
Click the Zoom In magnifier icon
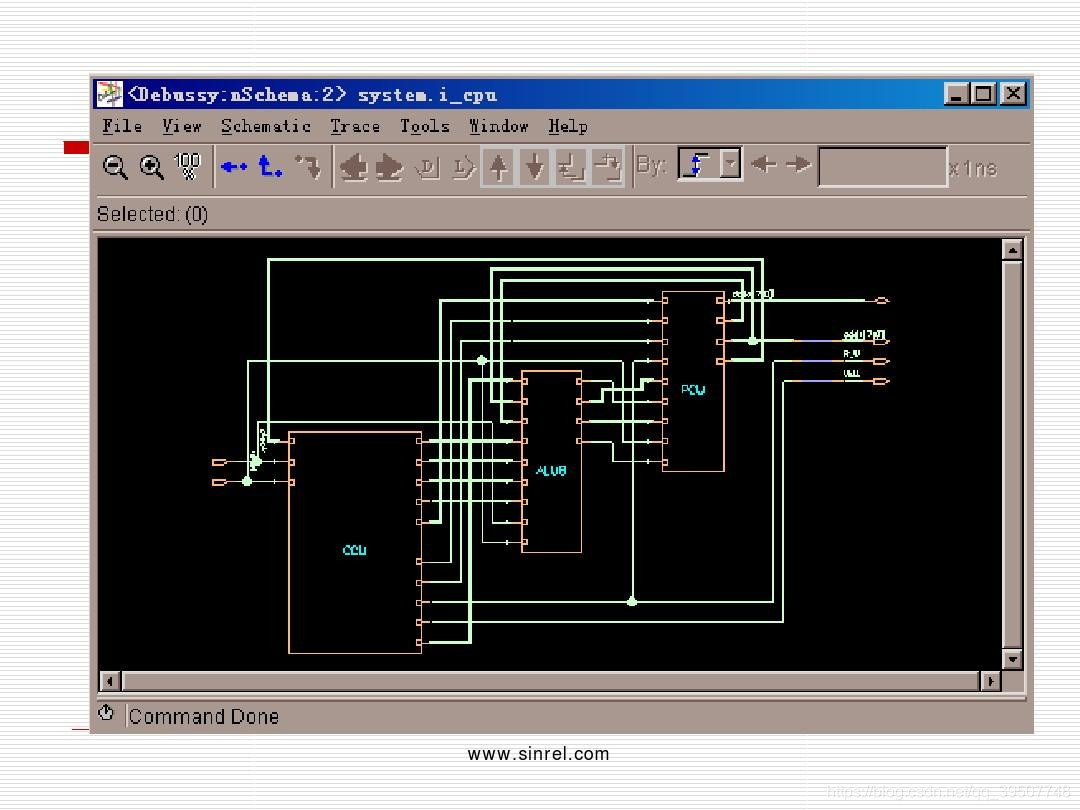tap(152, 167)
